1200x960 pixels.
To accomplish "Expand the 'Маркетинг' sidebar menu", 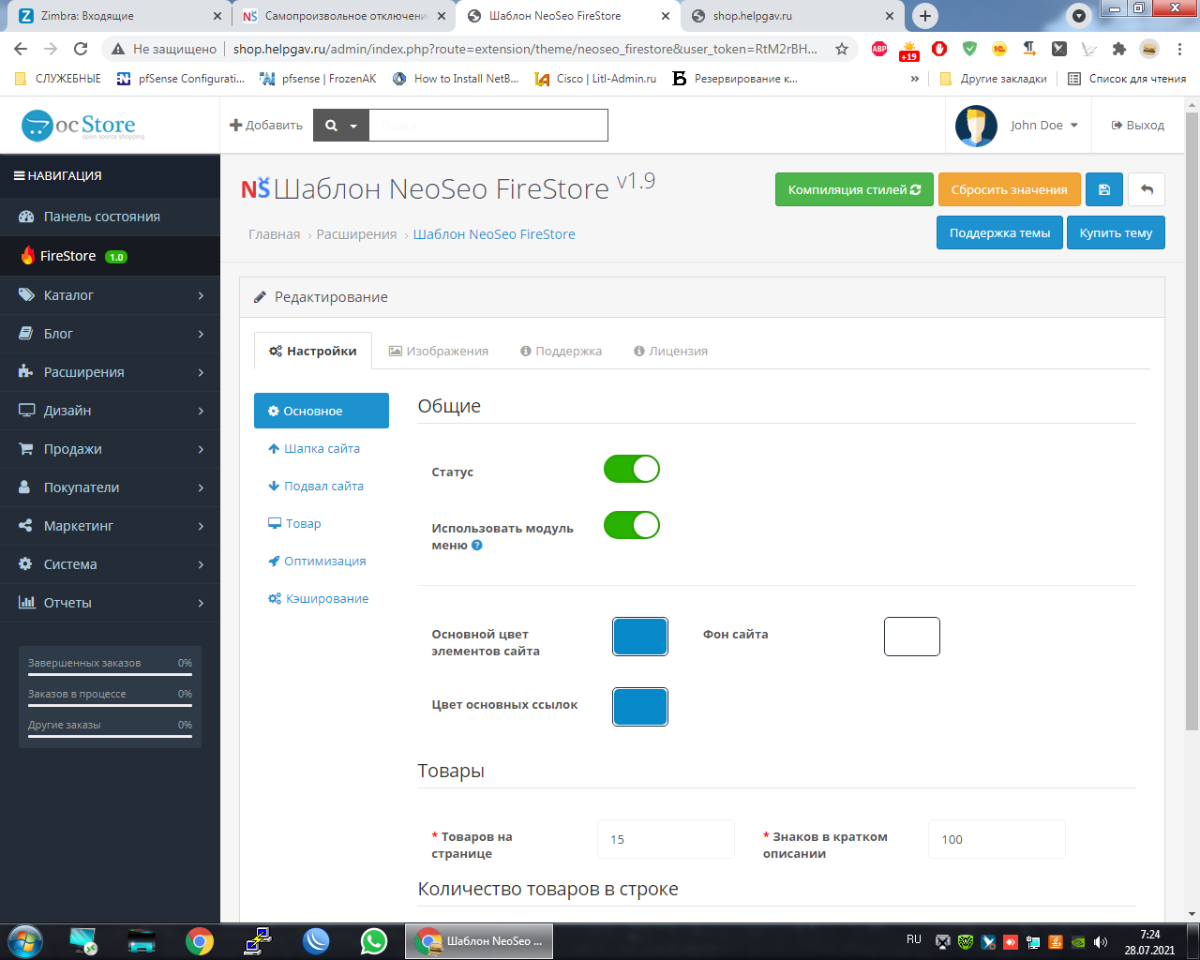I will (x=110, y=526).
